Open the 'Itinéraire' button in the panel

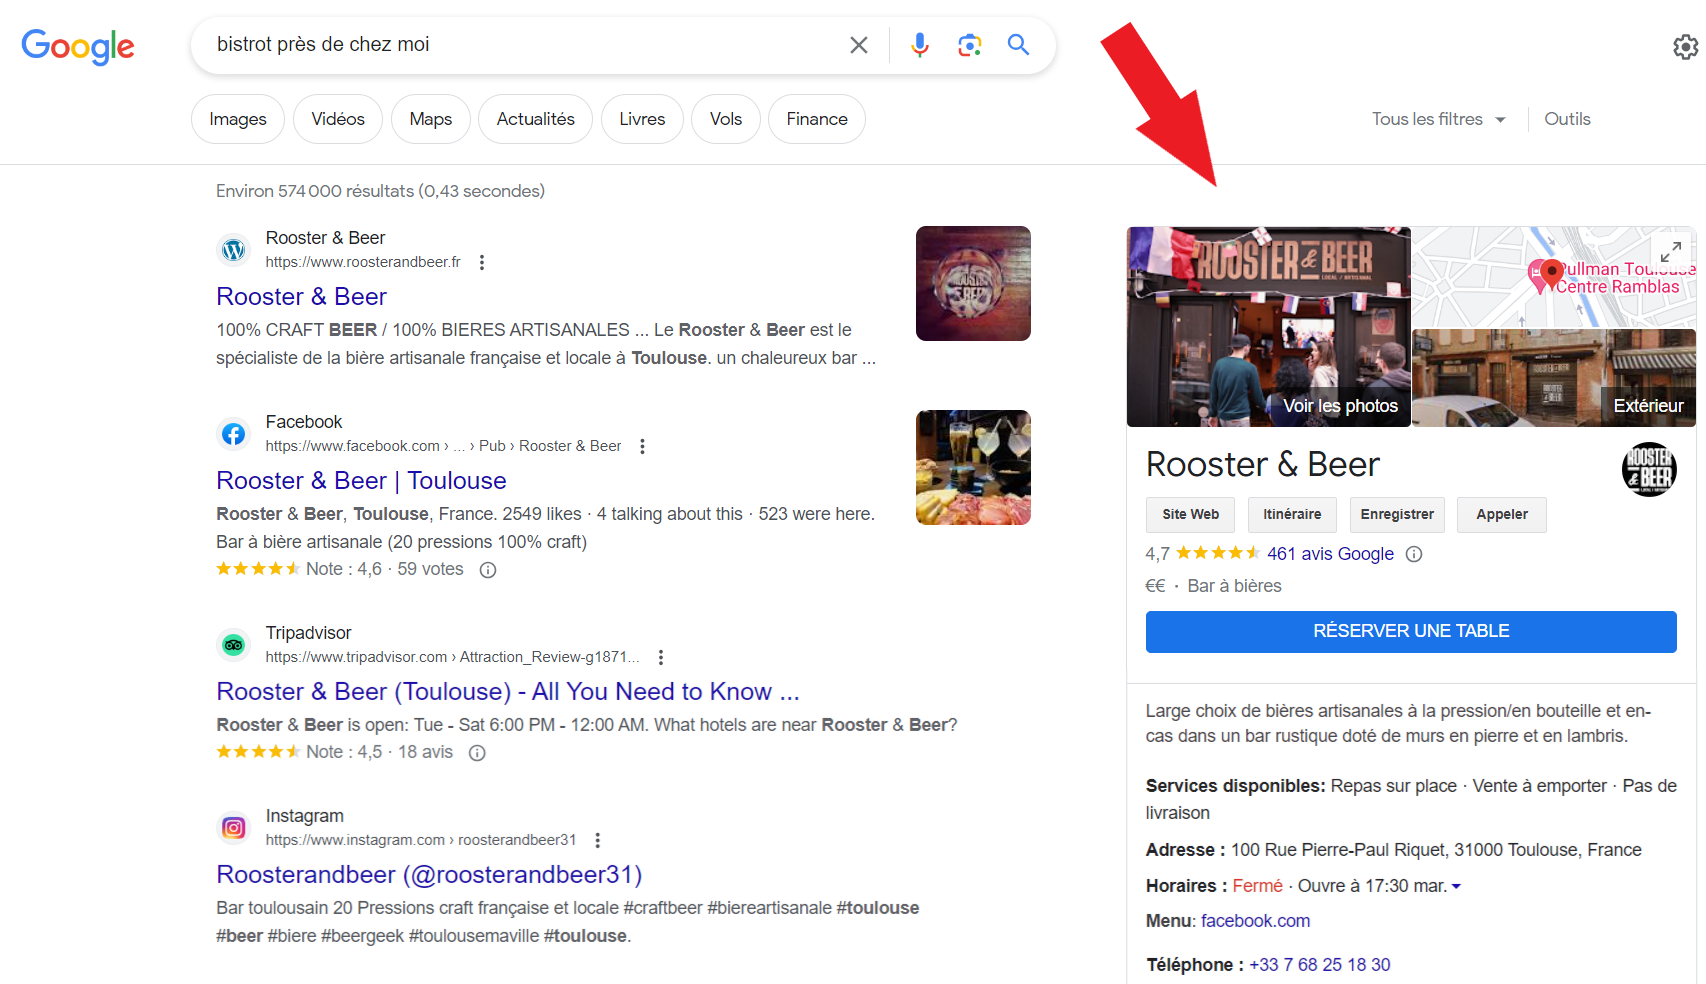point(1292,514)
